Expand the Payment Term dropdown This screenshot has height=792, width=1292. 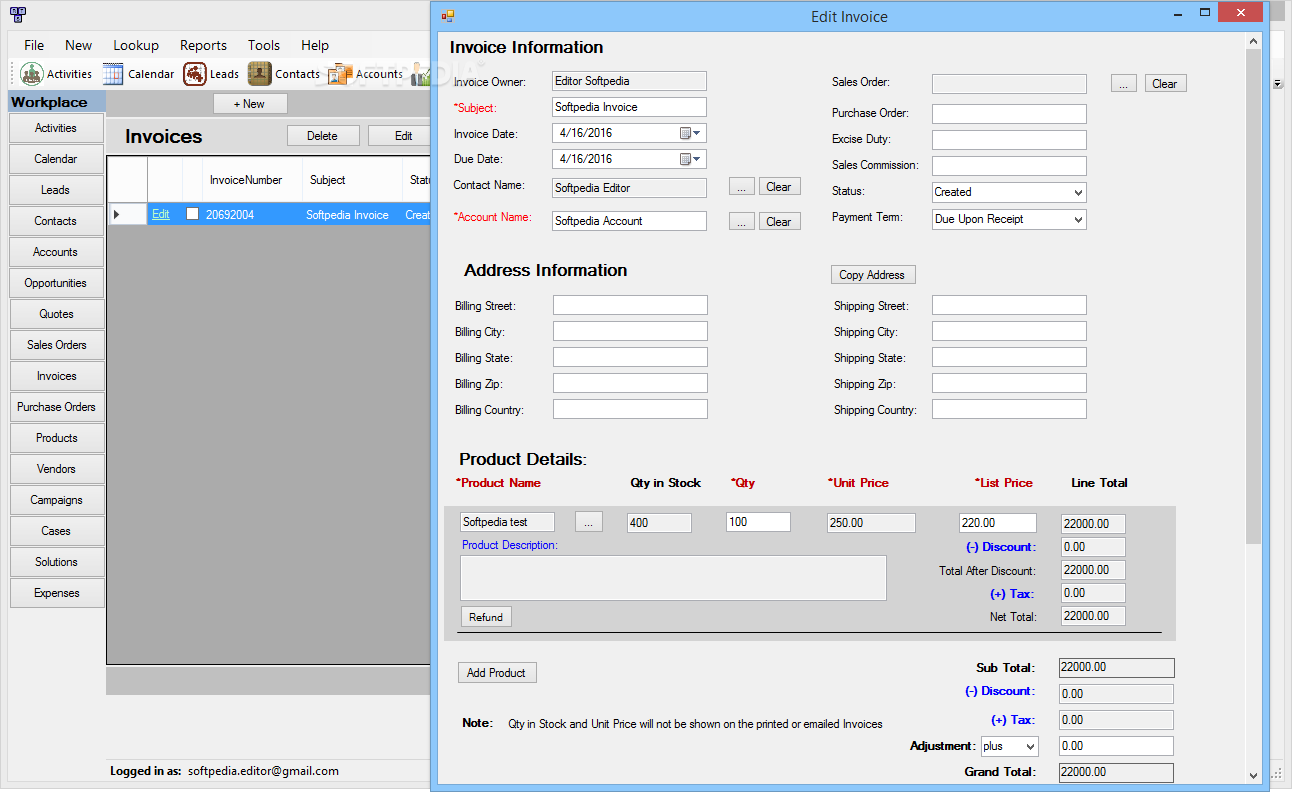pyautogui.click(x=1077, y=219)
